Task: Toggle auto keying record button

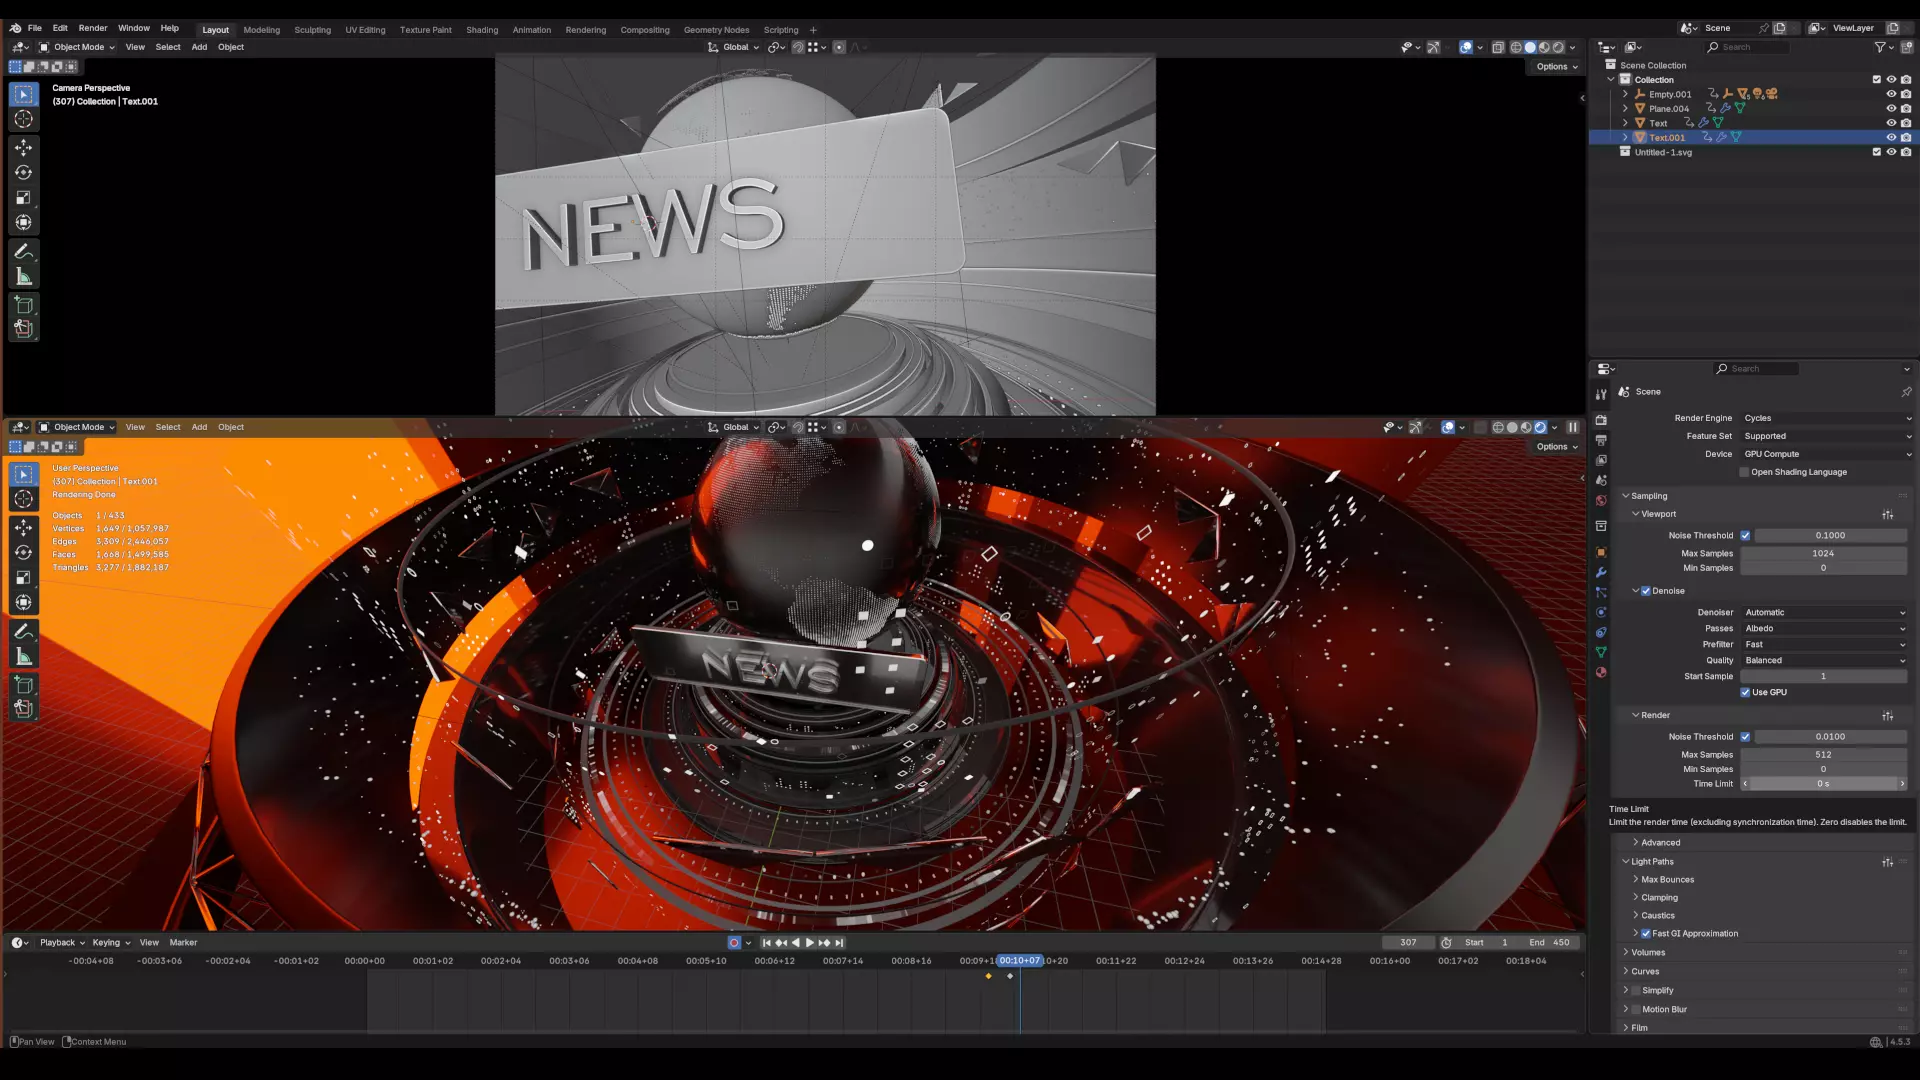Action: (734, 943)
